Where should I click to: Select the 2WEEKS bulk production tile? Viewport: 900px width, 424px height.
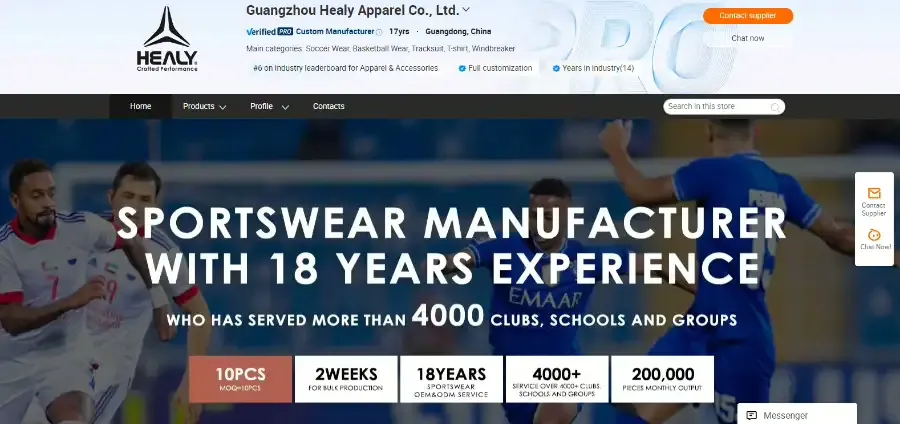[x=346, y=379]
